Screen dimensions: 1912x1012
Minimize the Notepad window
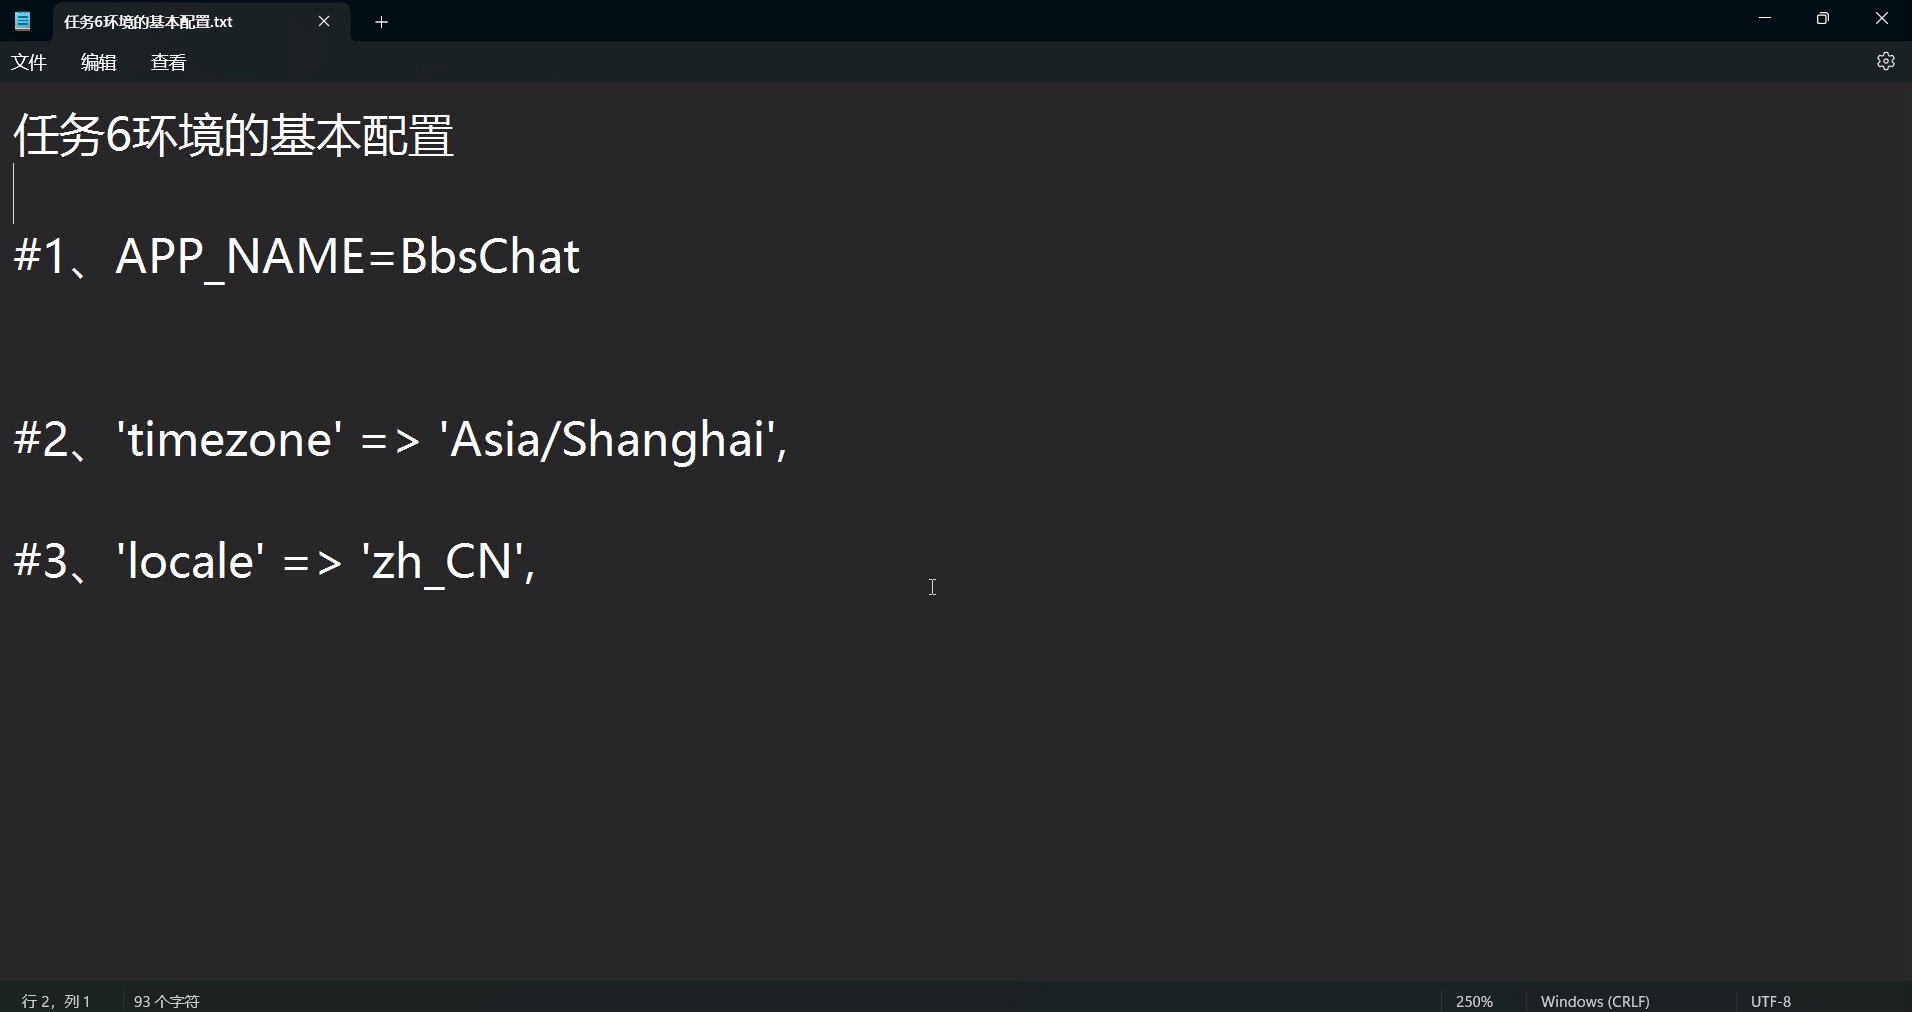[1764, 18]
